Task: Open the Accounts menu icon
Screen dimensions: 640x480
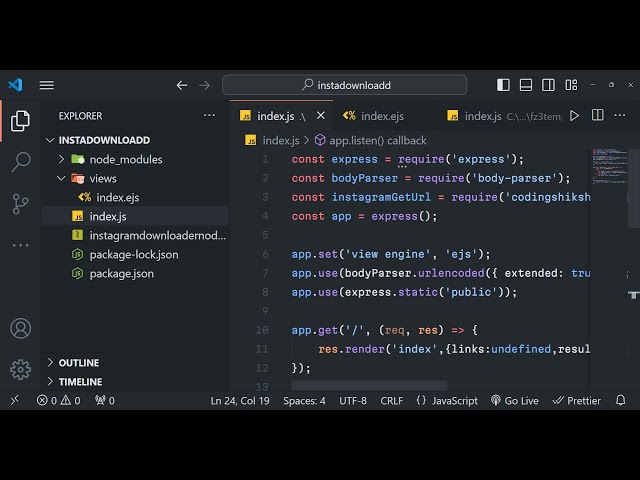Action: (20, 328)
